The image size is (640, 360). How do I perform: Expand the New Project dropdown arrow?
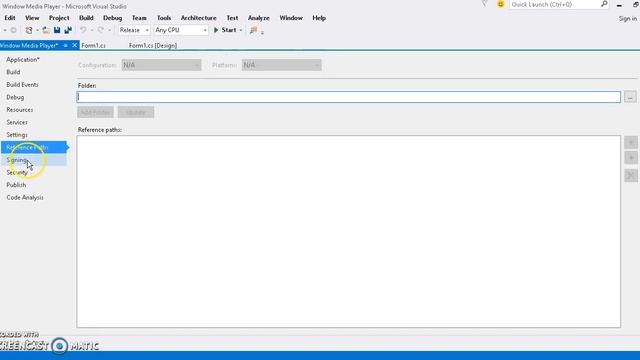(37, 30)
